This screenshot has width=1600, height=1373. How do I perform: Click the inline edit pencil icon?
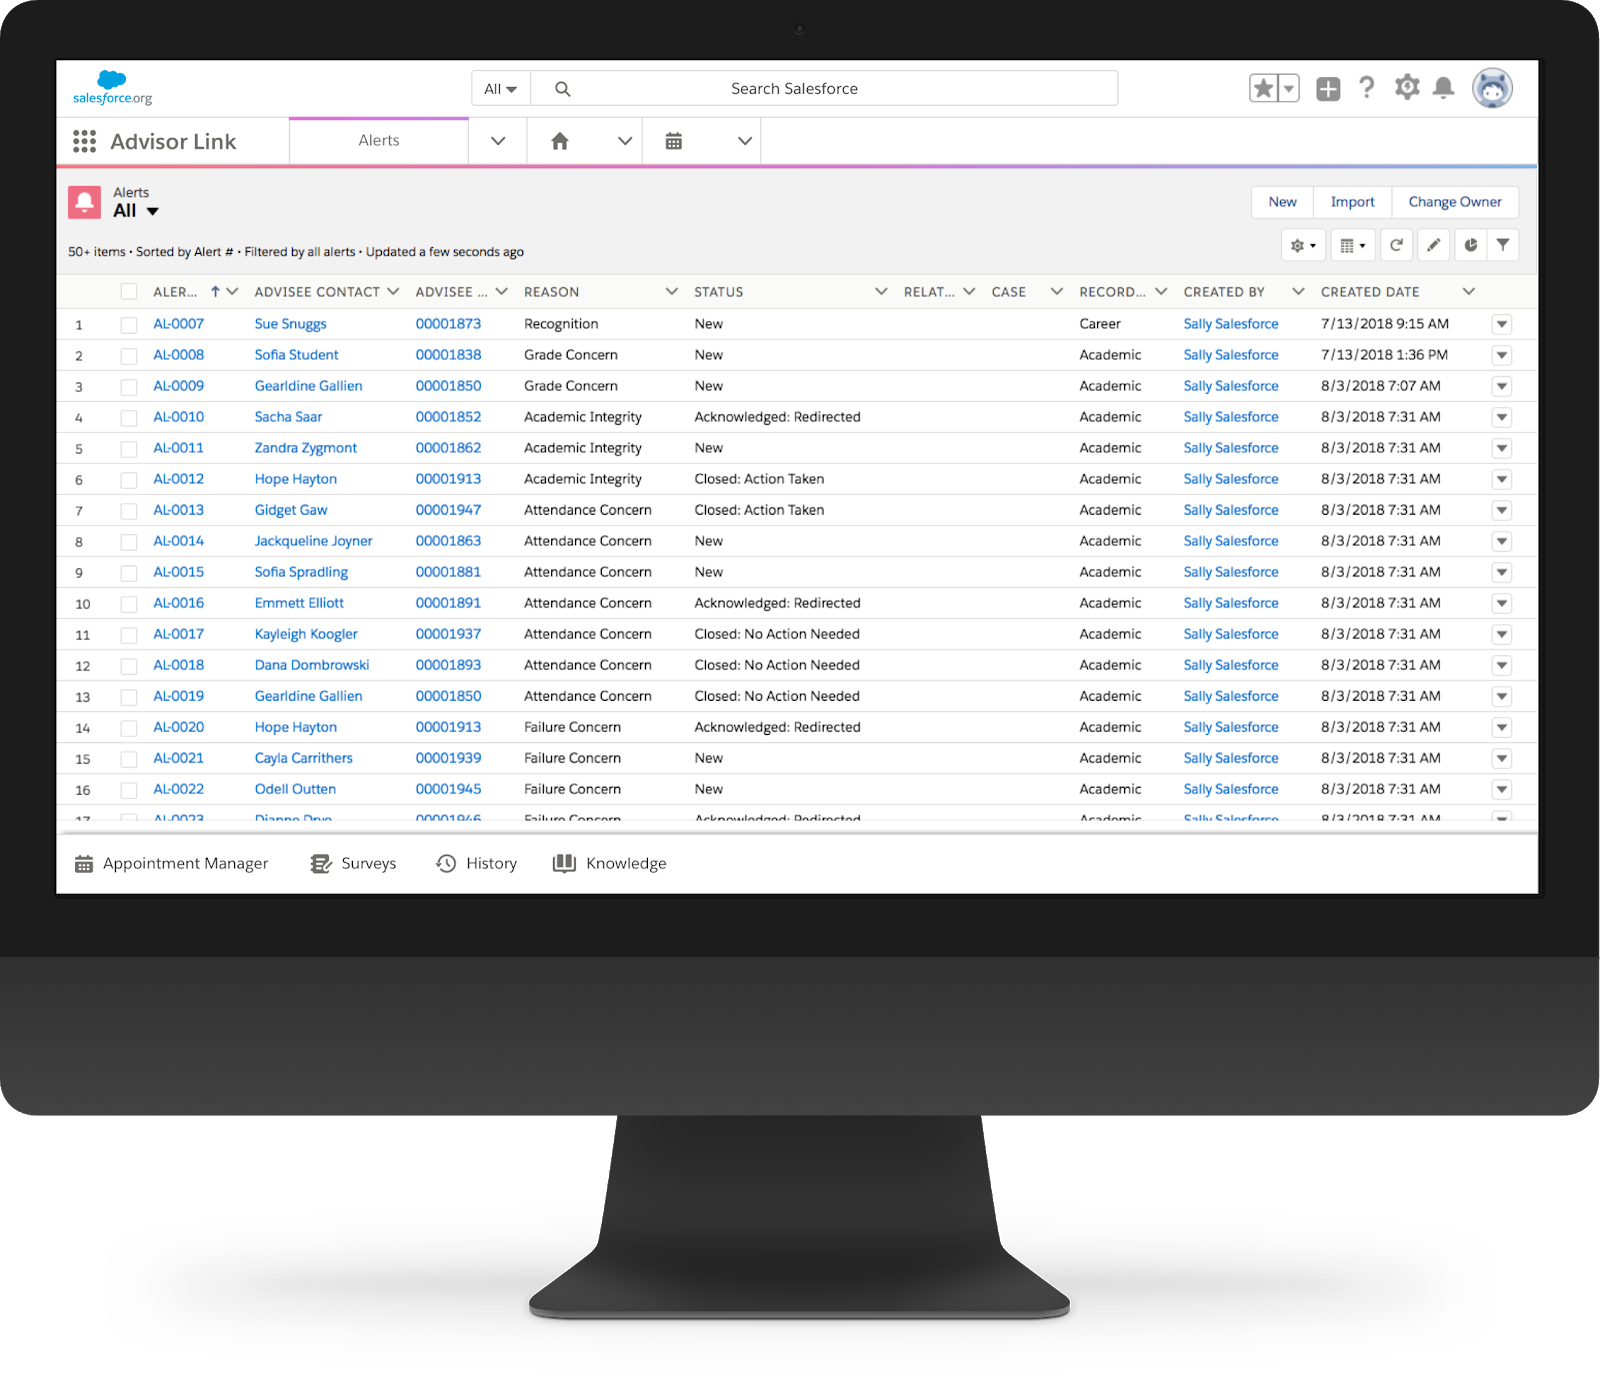point(1433,245)
